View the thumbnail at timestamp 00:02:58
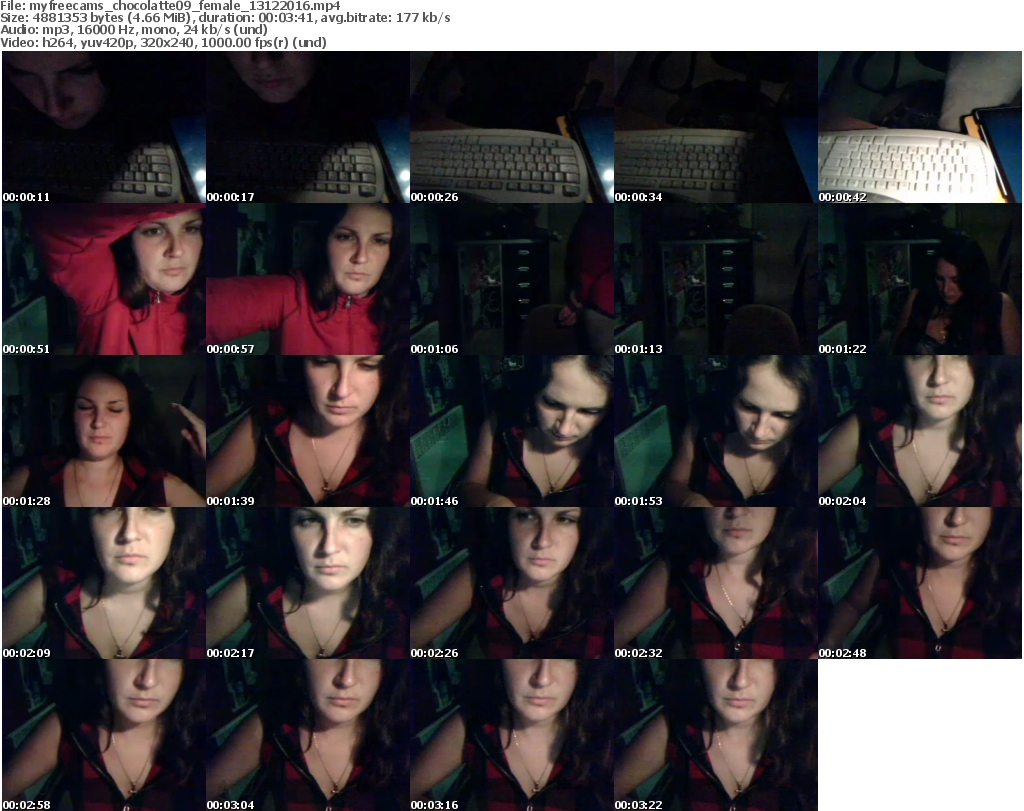1024x811 pixels. click(104, 735)
